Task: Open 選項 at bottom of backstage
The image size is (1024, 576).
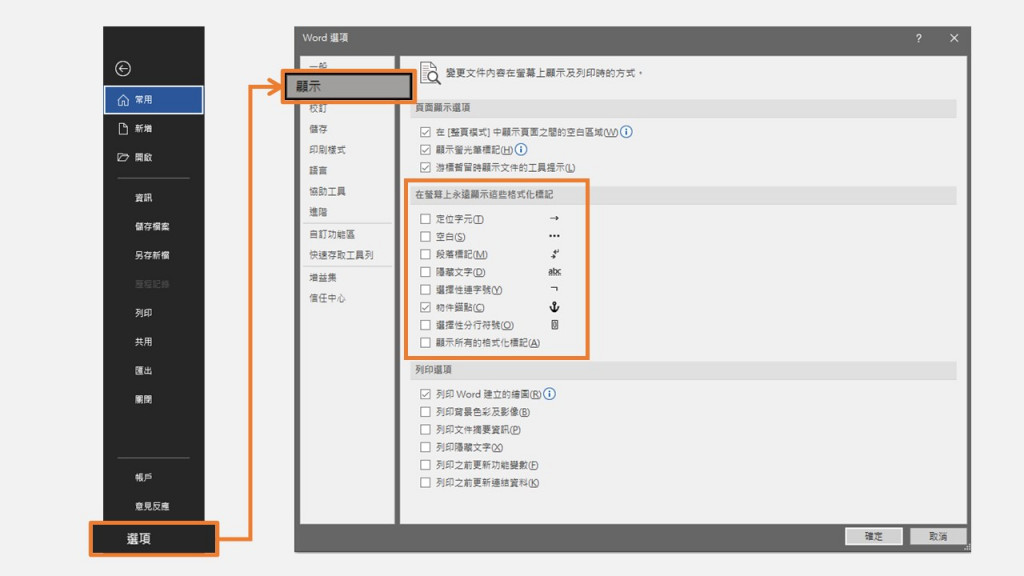Action: pyautogui.click(x=153, y=539)
